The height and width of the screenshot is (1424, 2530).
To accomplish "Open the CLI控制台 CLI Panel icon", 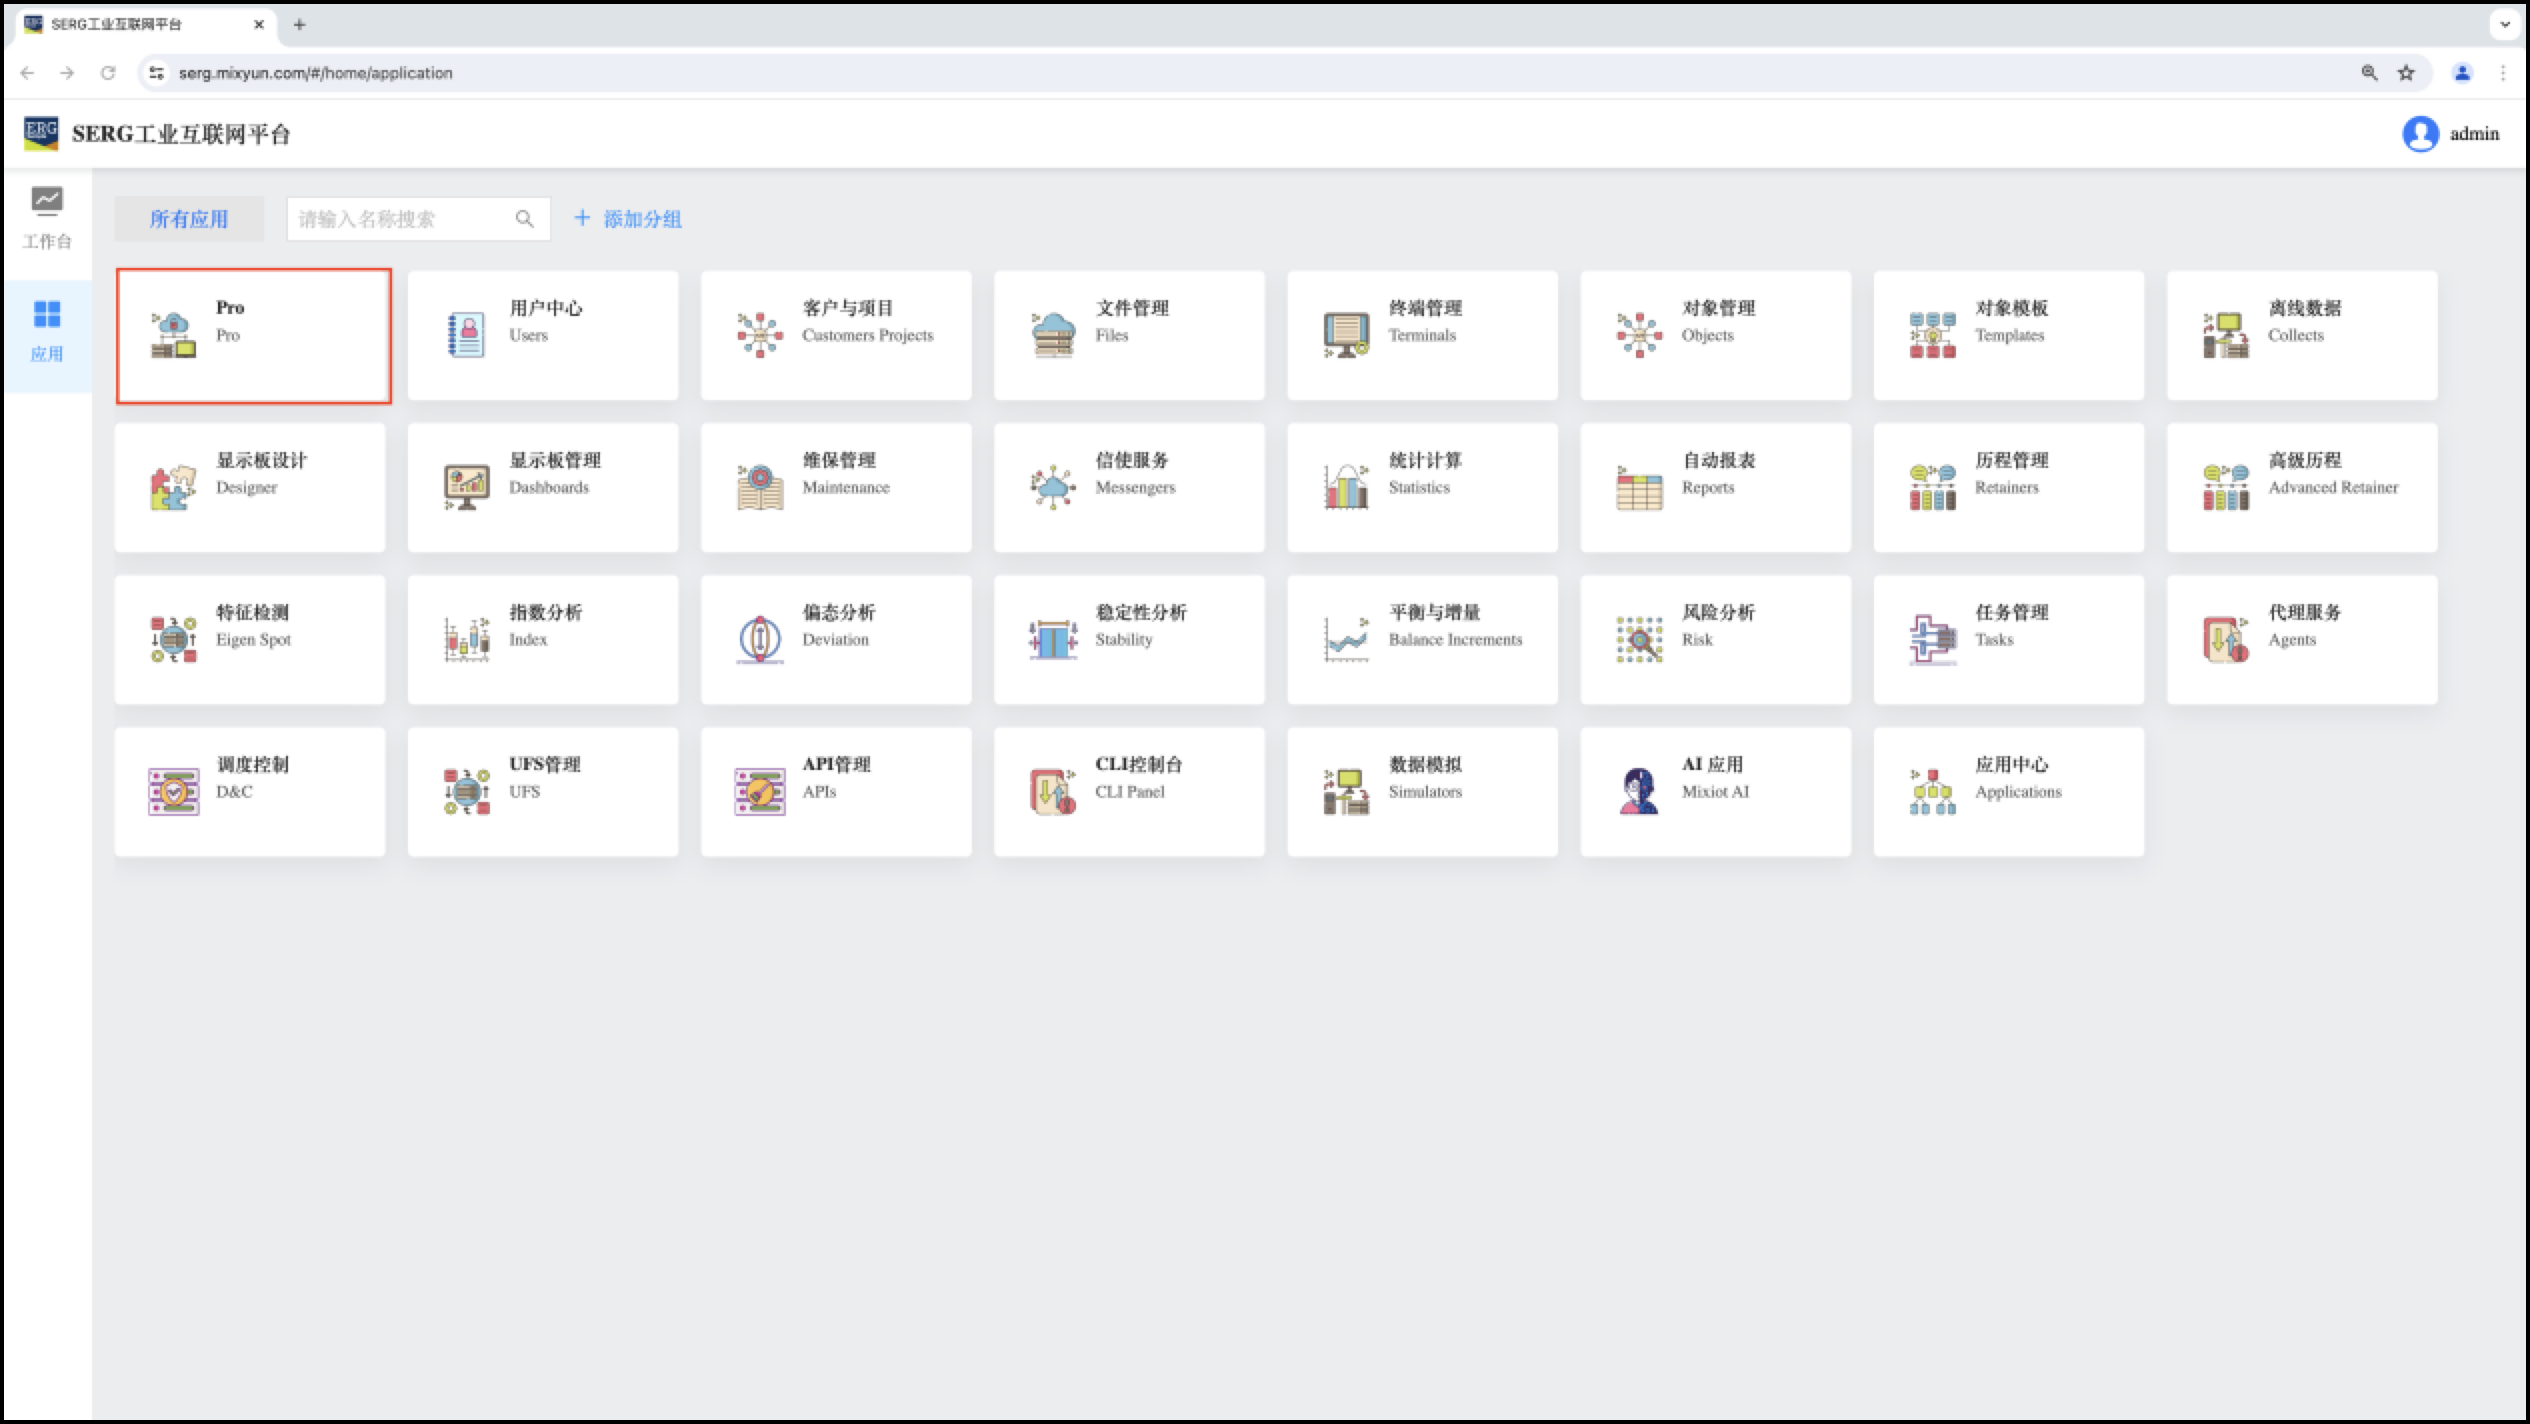I will click(x=1052, y=791).
